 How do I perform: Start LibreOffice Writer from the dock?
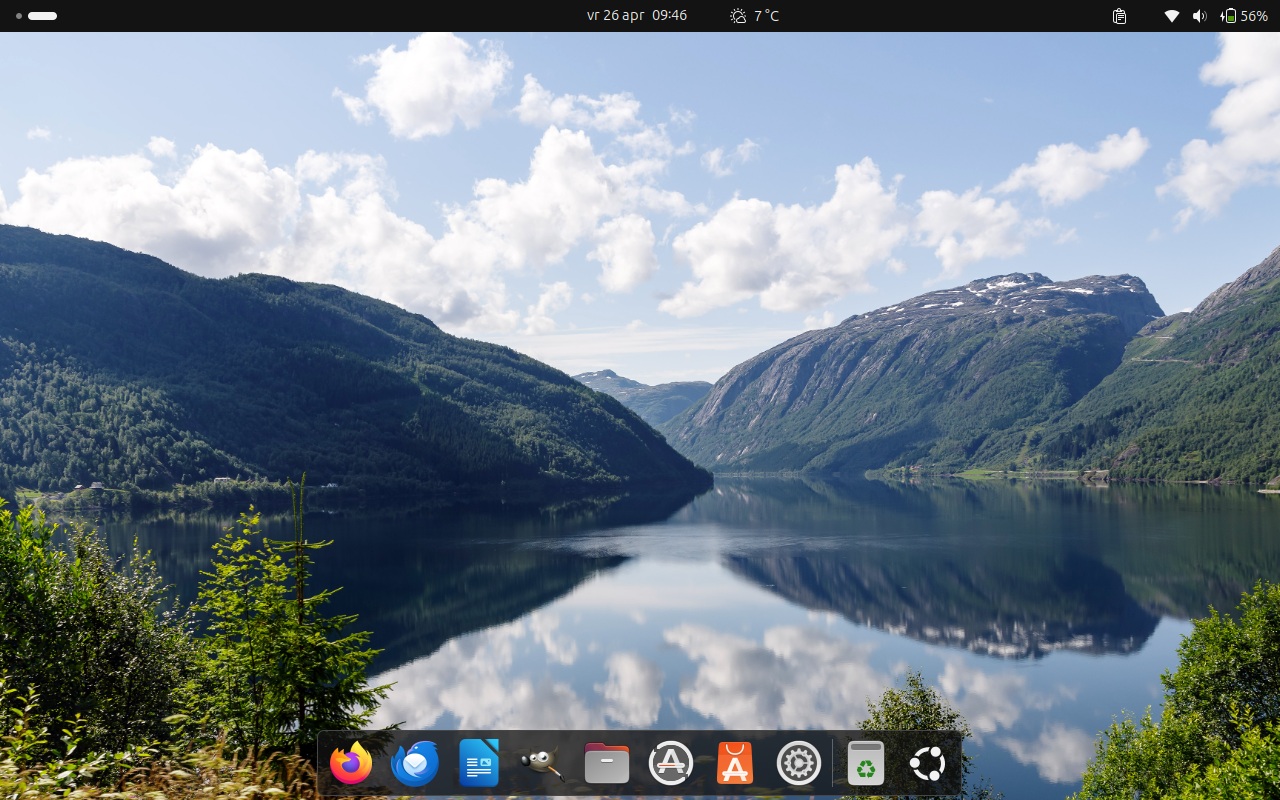click(x=479, y=764)
